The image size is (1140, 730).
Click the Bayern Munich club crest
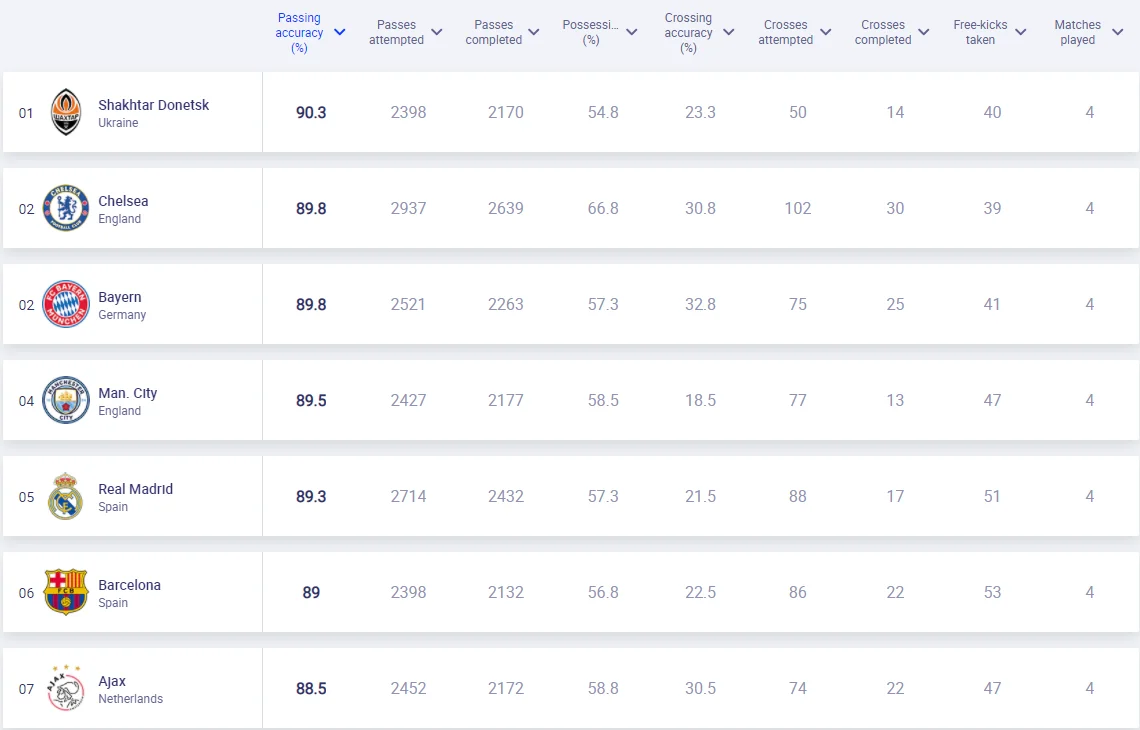(66, 304)
